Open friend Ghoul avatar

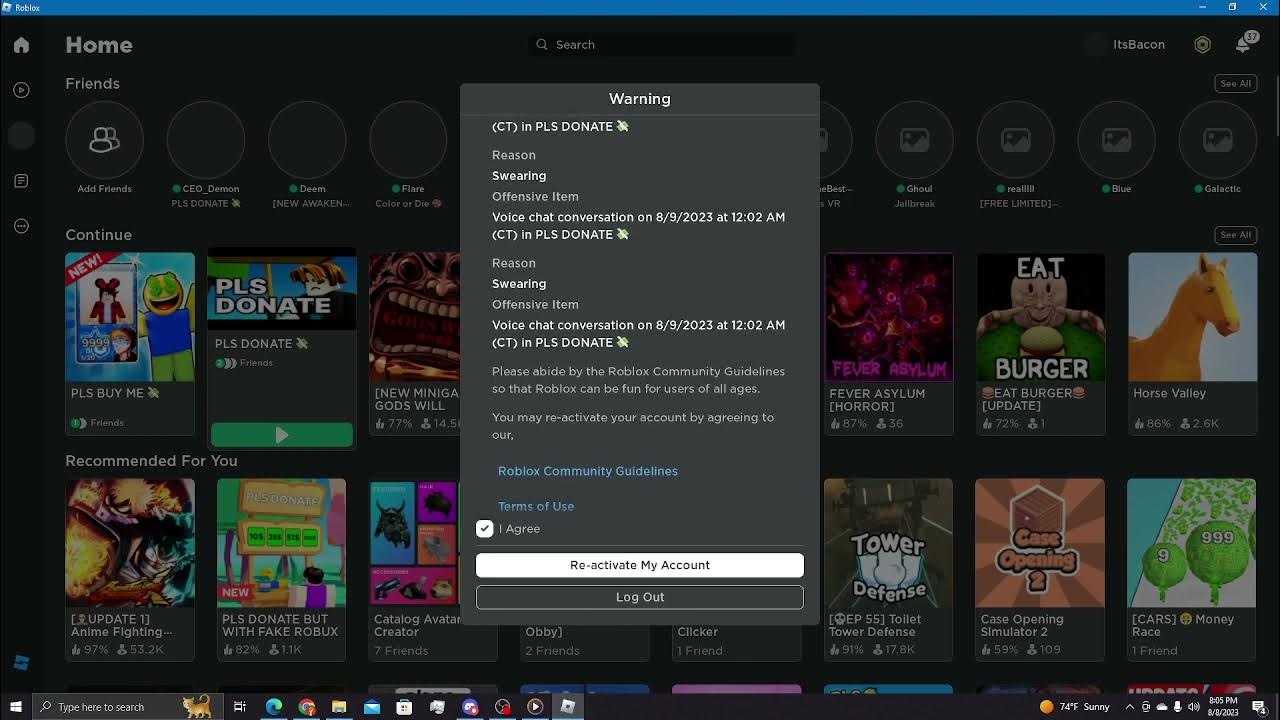tap(914, 140)
